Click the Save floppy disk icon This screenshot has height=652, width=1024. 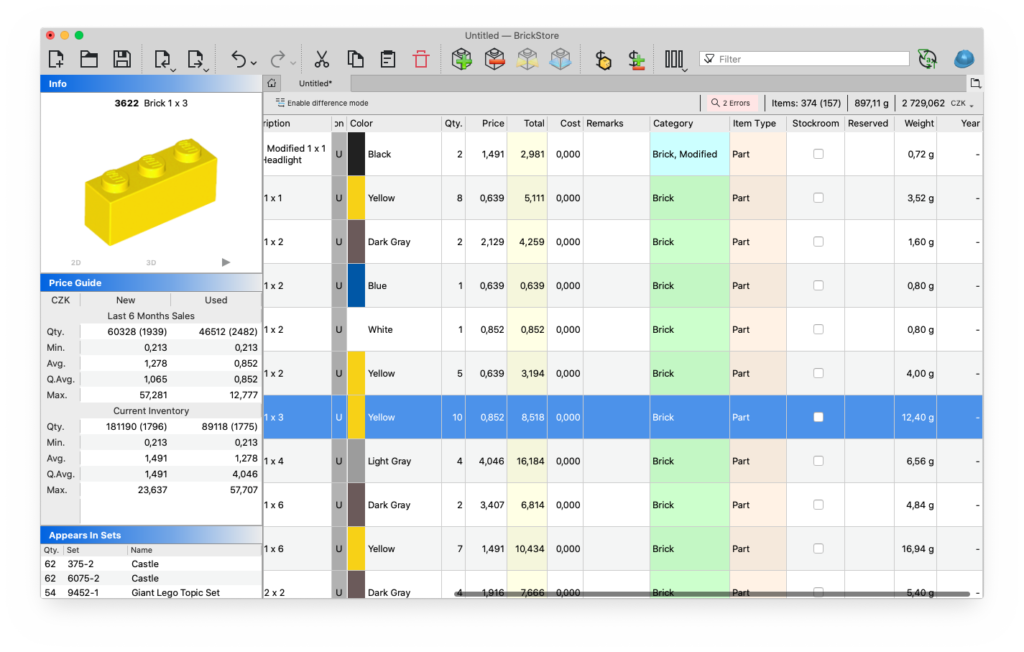pyautogui.click(x=122, y=59)
